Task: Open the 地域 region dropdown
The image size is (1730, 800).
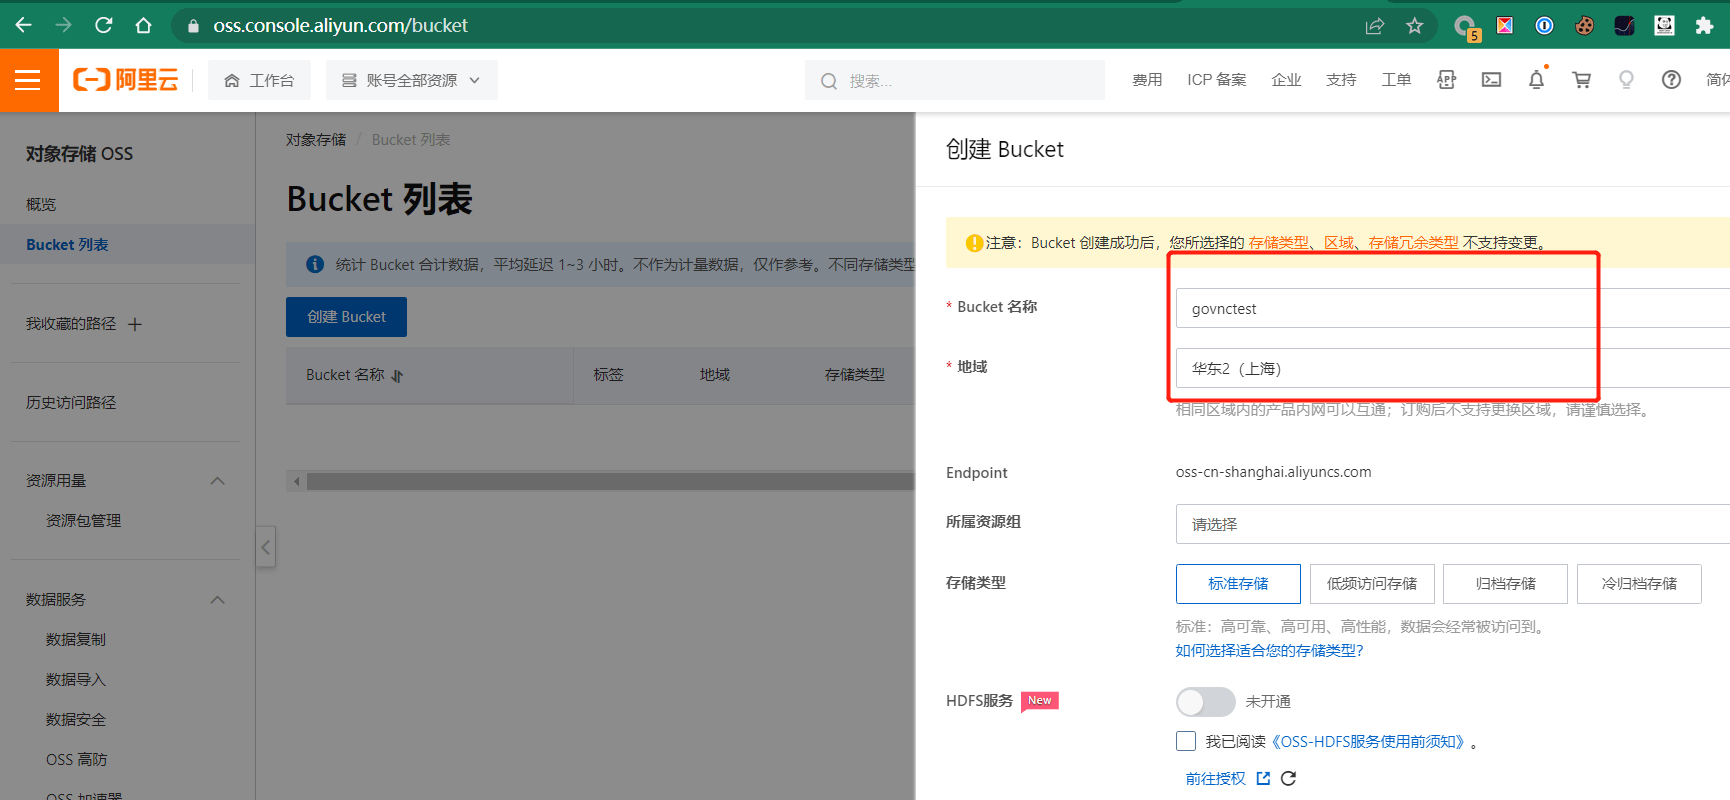Action: 1452,368
